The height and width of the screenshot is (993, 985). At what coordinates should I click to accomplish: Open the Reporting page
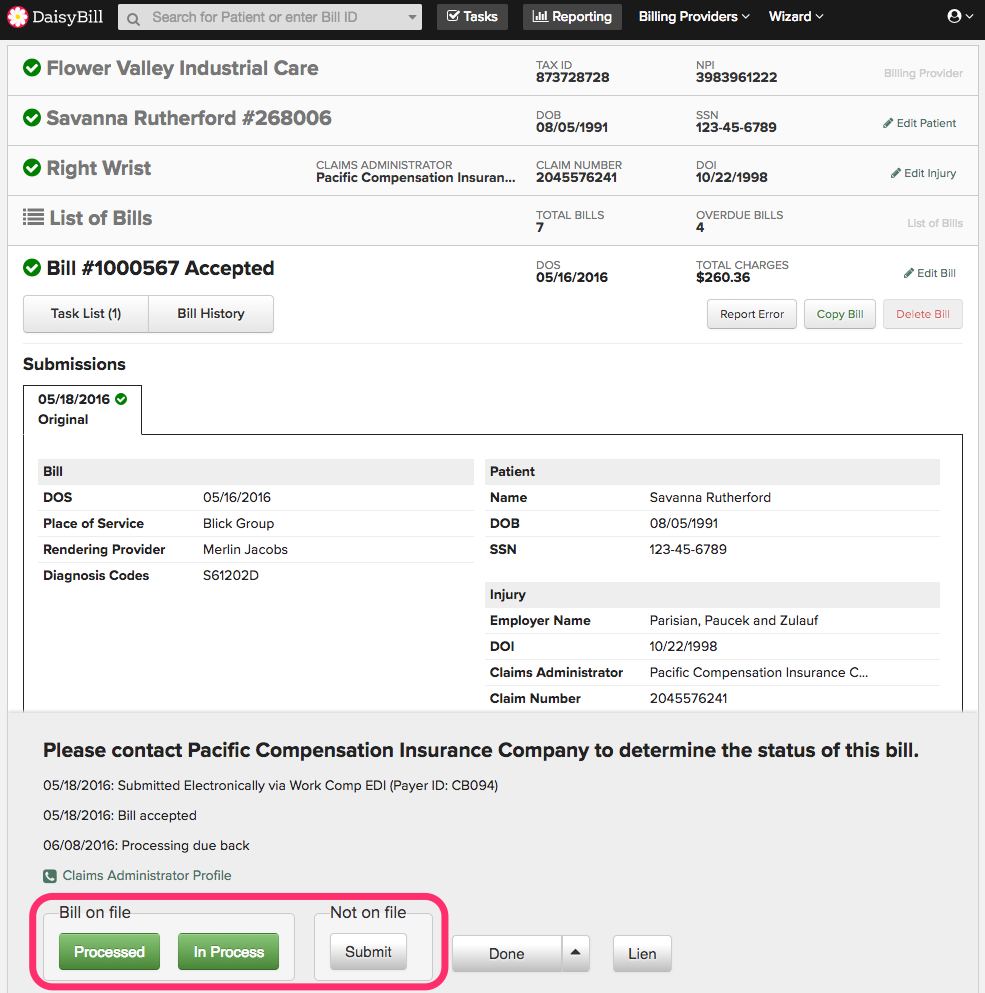(573, 16)
